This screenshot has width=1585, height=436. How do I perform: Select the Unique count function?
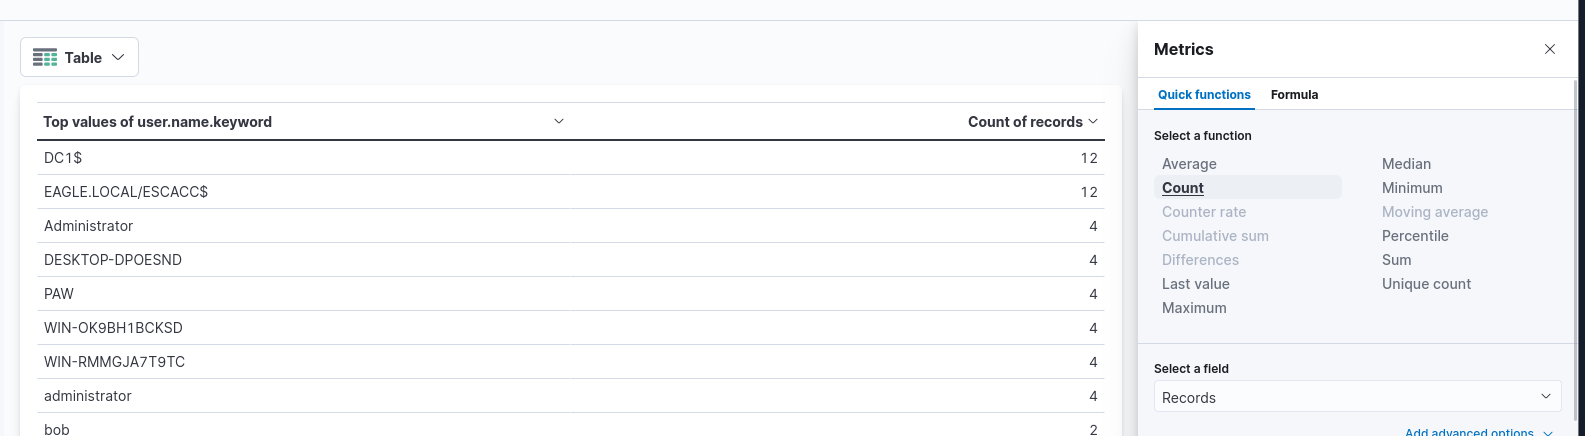[1426, 284]
